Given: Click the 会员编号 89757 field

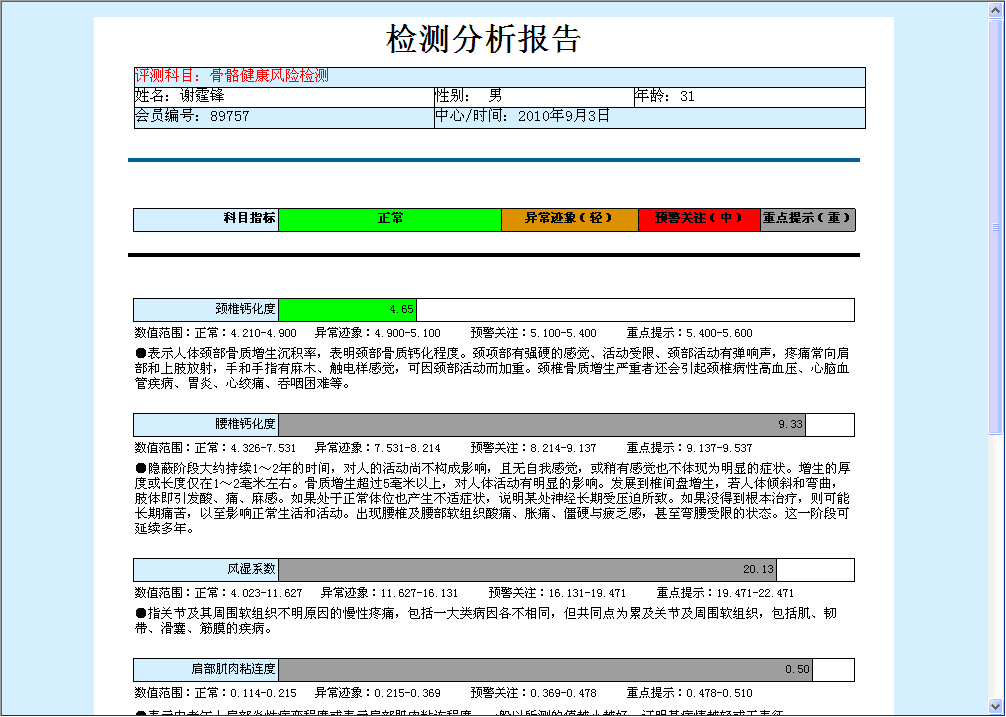Looking at the screenshot, I should [282, 117].
